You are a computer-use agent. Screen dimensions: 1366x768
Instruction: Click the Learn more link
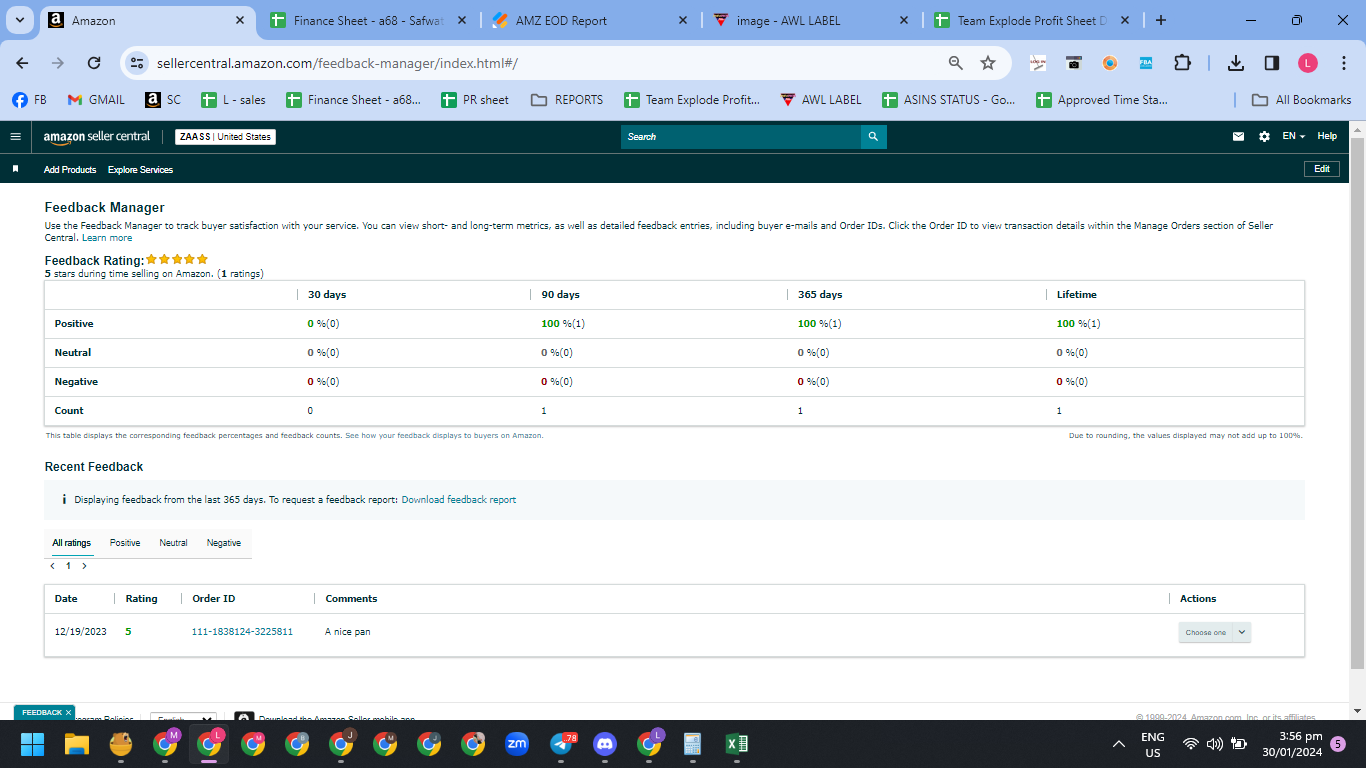(107, 238)
